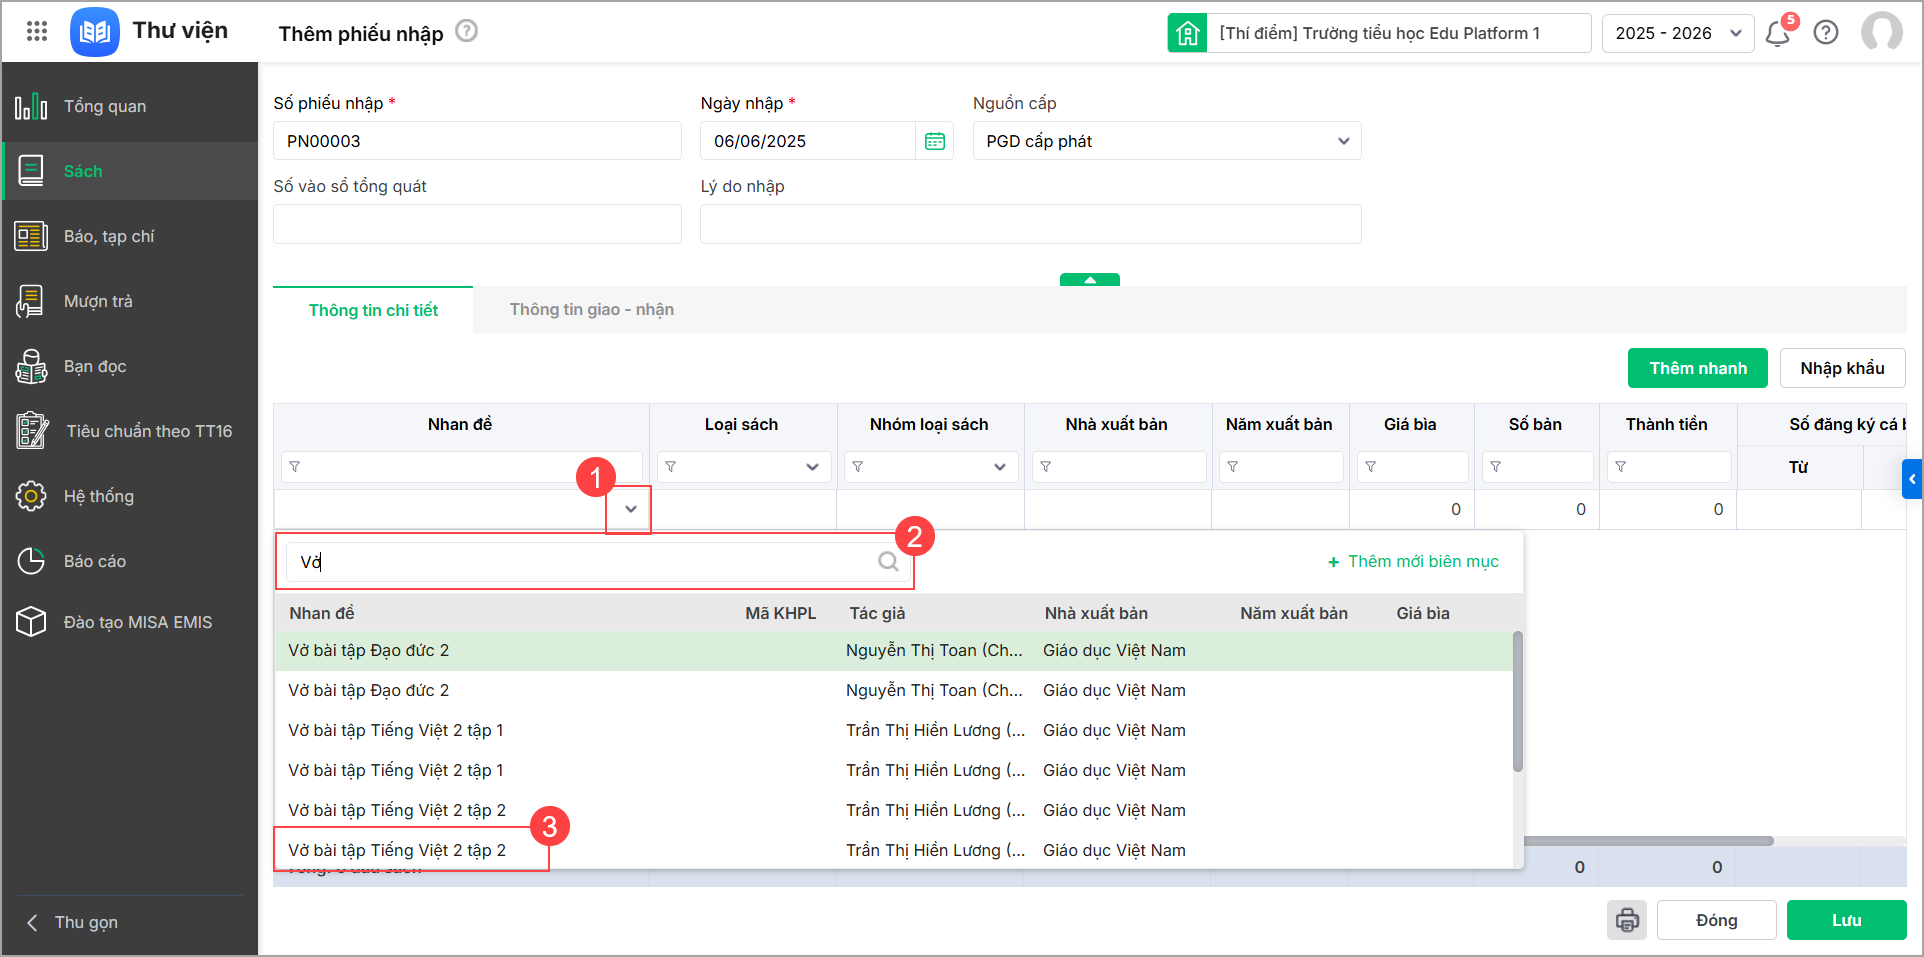1924x957 pixels.
Task: Switch to Thông tin chi tiết tab
Action: coord(373,310)
